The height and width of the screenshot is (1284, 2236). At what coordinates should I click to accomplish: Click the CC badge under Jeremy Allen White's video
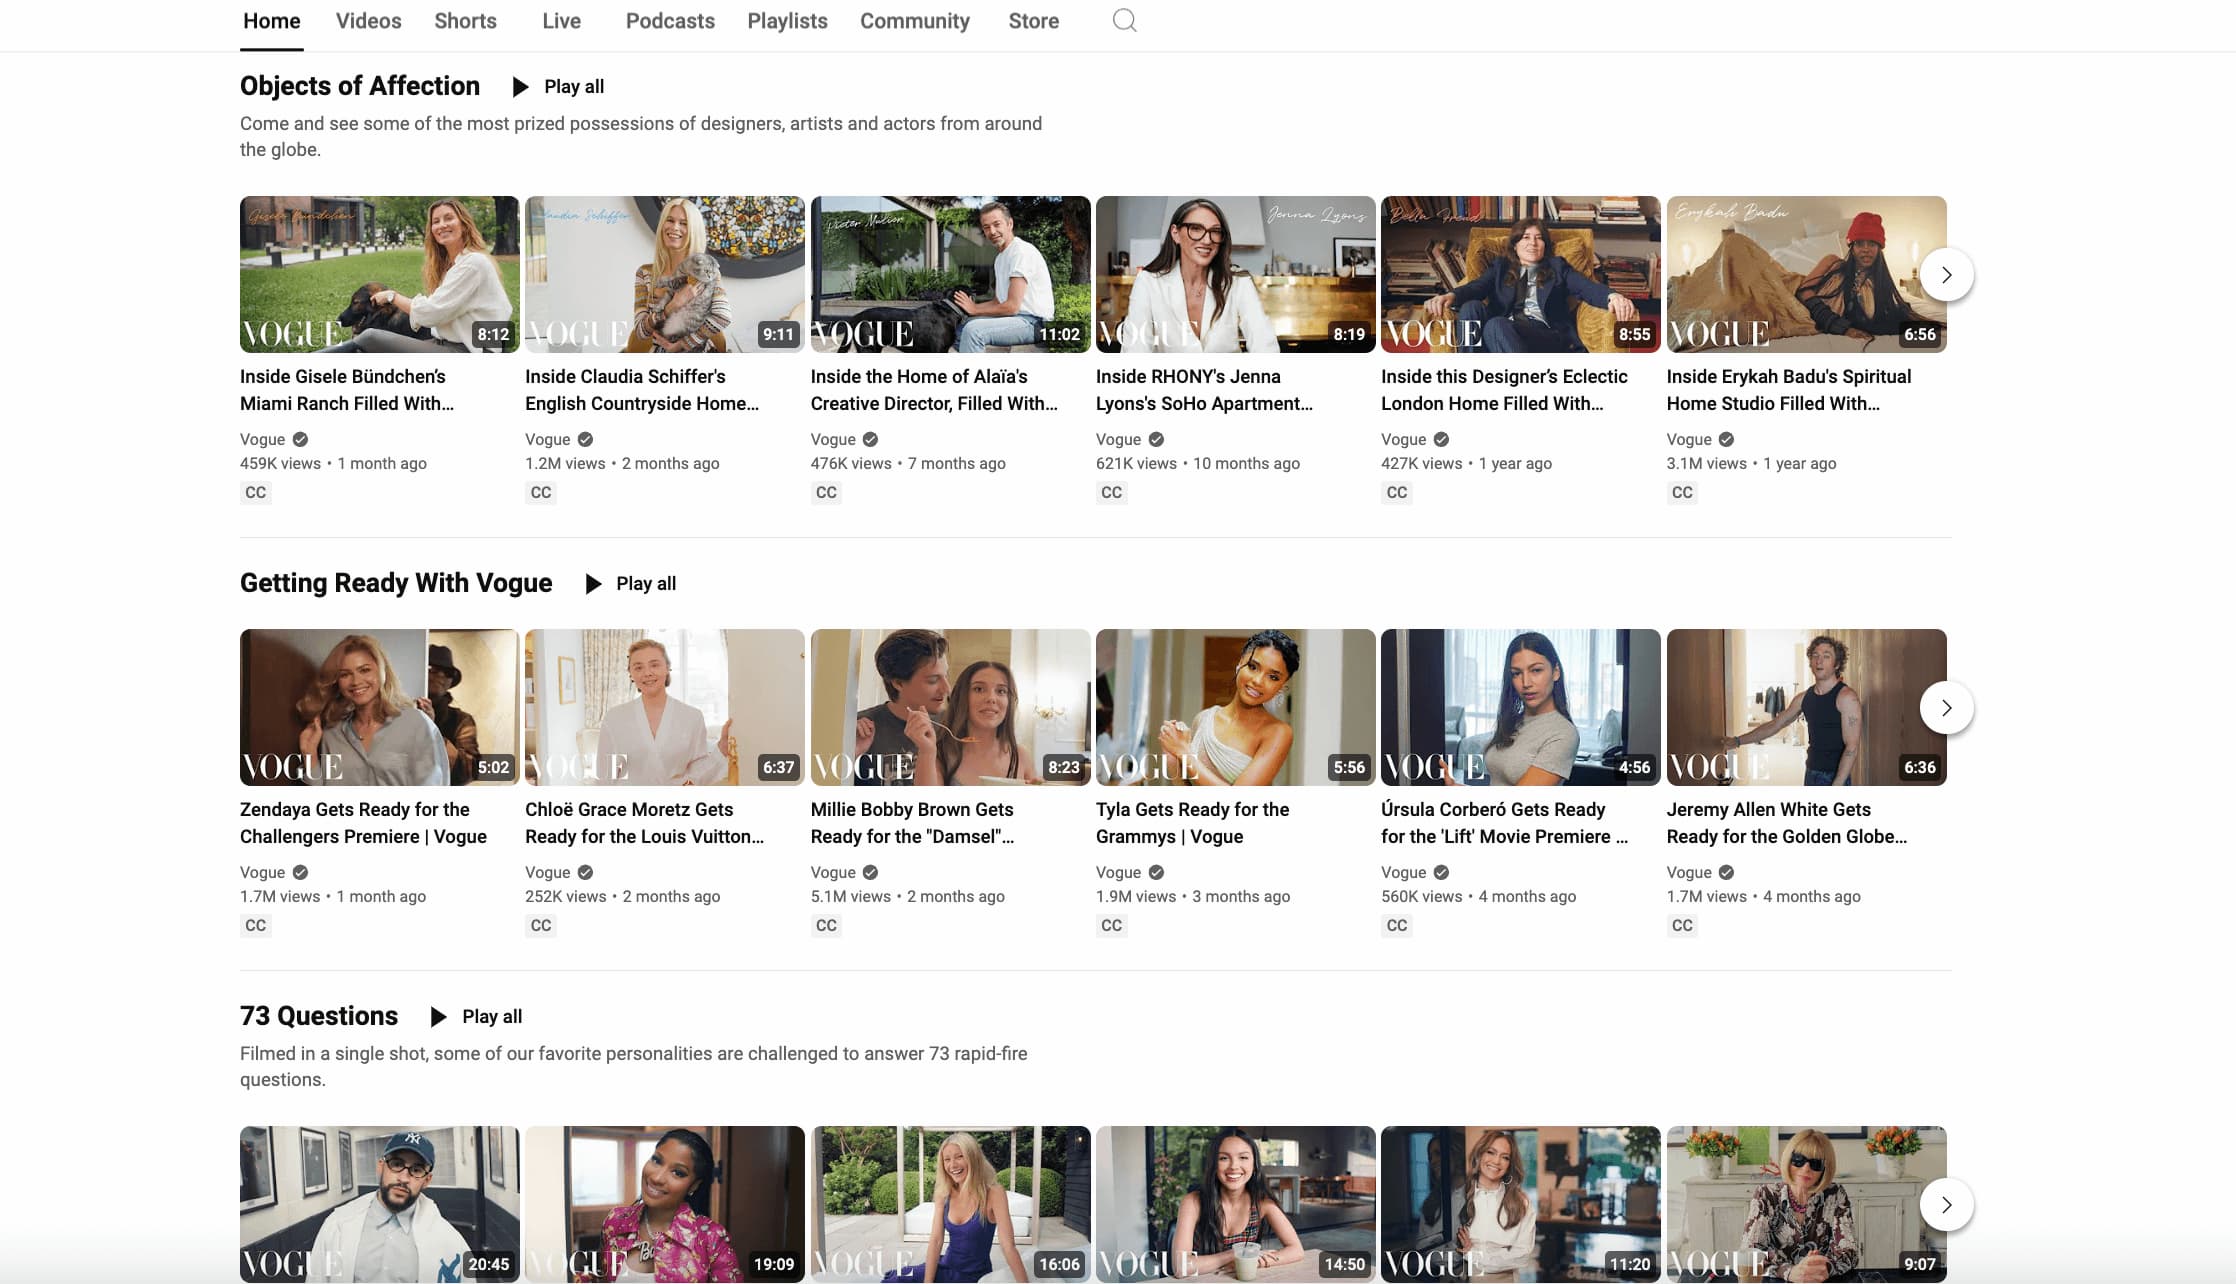pyautogui.click(x=1682, y=925)
